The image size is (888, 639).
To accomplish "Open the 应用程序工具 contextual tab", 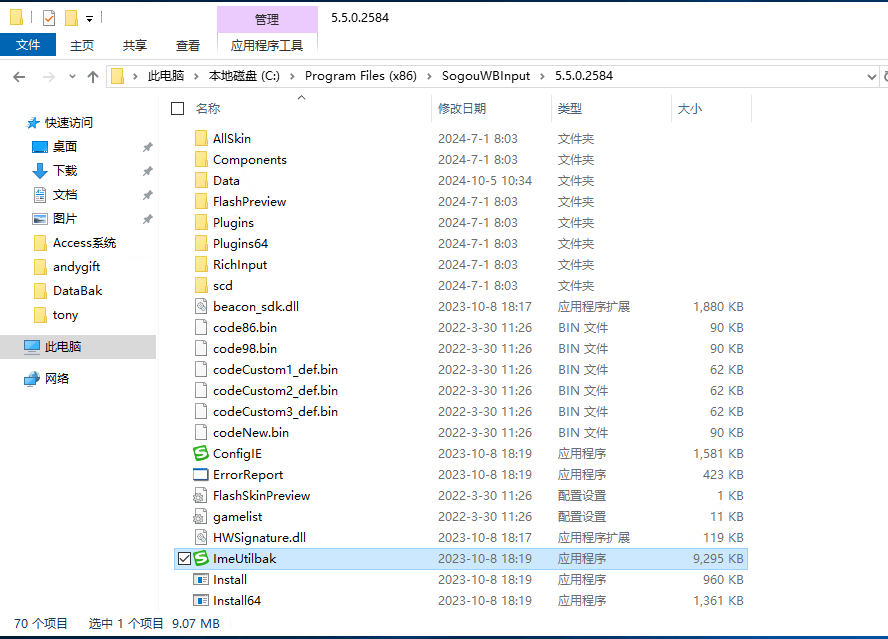I will click(x=267, y=44).
